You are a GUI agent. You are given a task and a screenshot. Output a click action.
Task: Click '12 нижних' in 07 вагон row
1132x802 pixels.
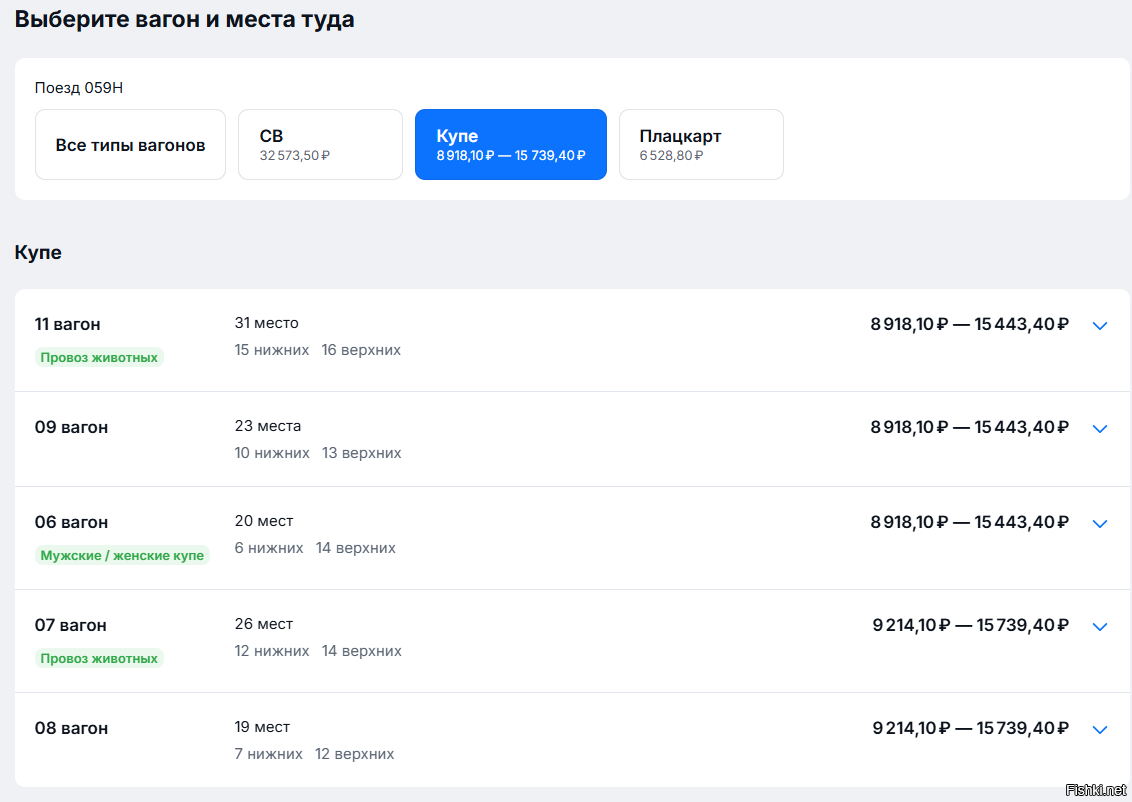271,651
